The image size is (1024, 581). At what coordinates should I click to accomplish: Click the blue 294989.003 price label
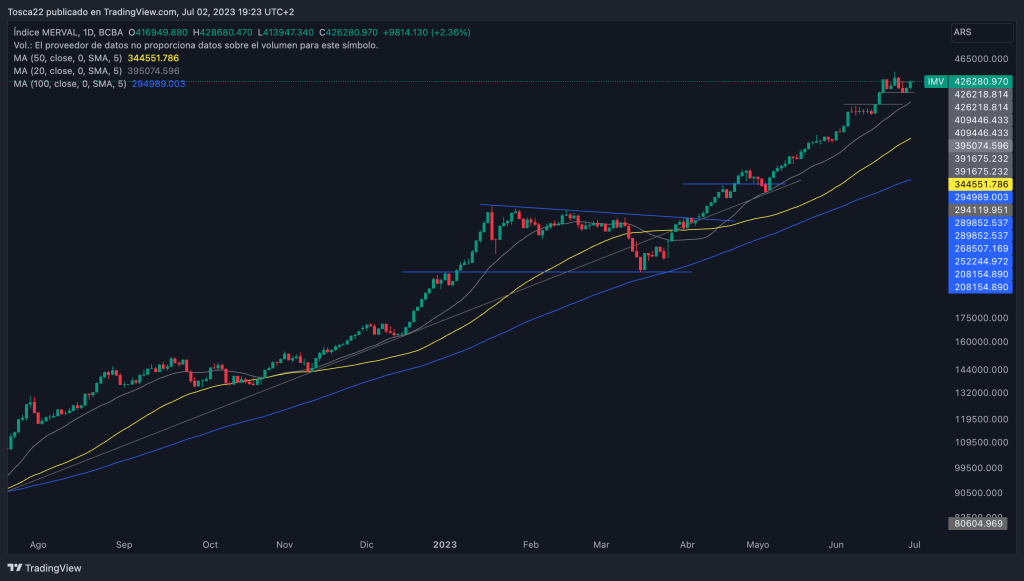point(980,198)
